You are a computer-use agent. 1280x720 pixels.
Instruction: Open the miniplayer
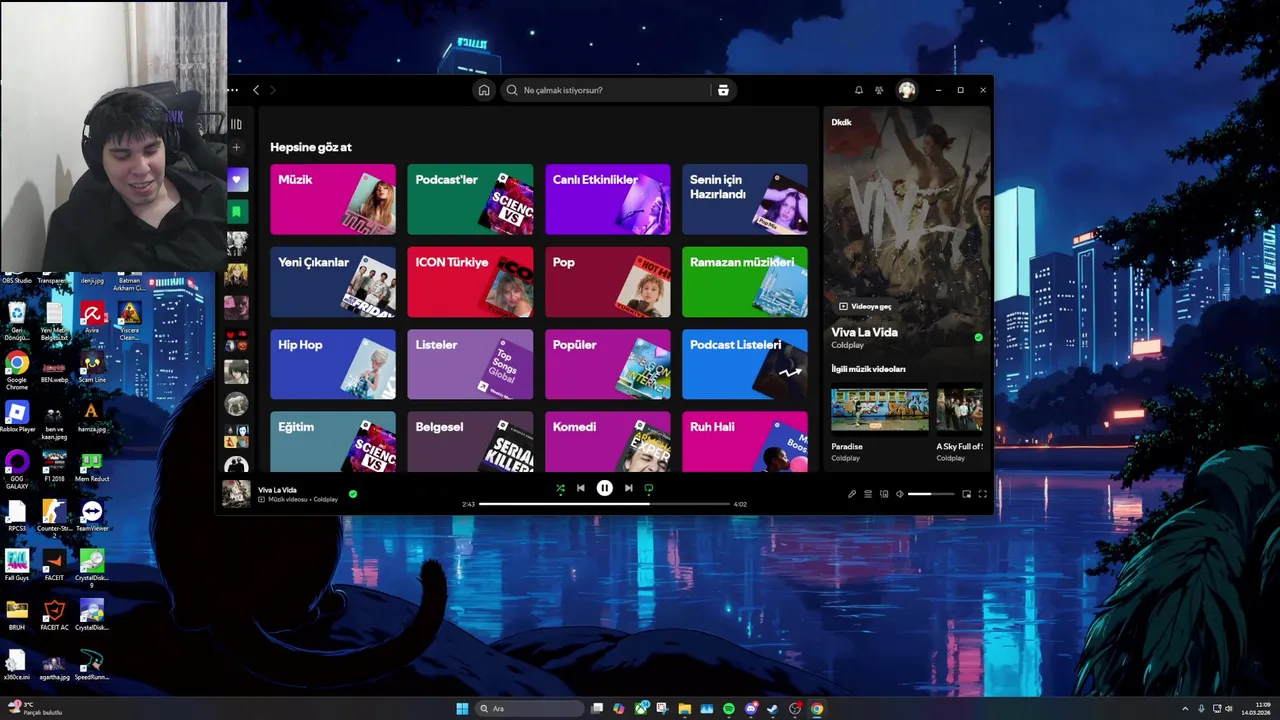(x=966, y=494)
